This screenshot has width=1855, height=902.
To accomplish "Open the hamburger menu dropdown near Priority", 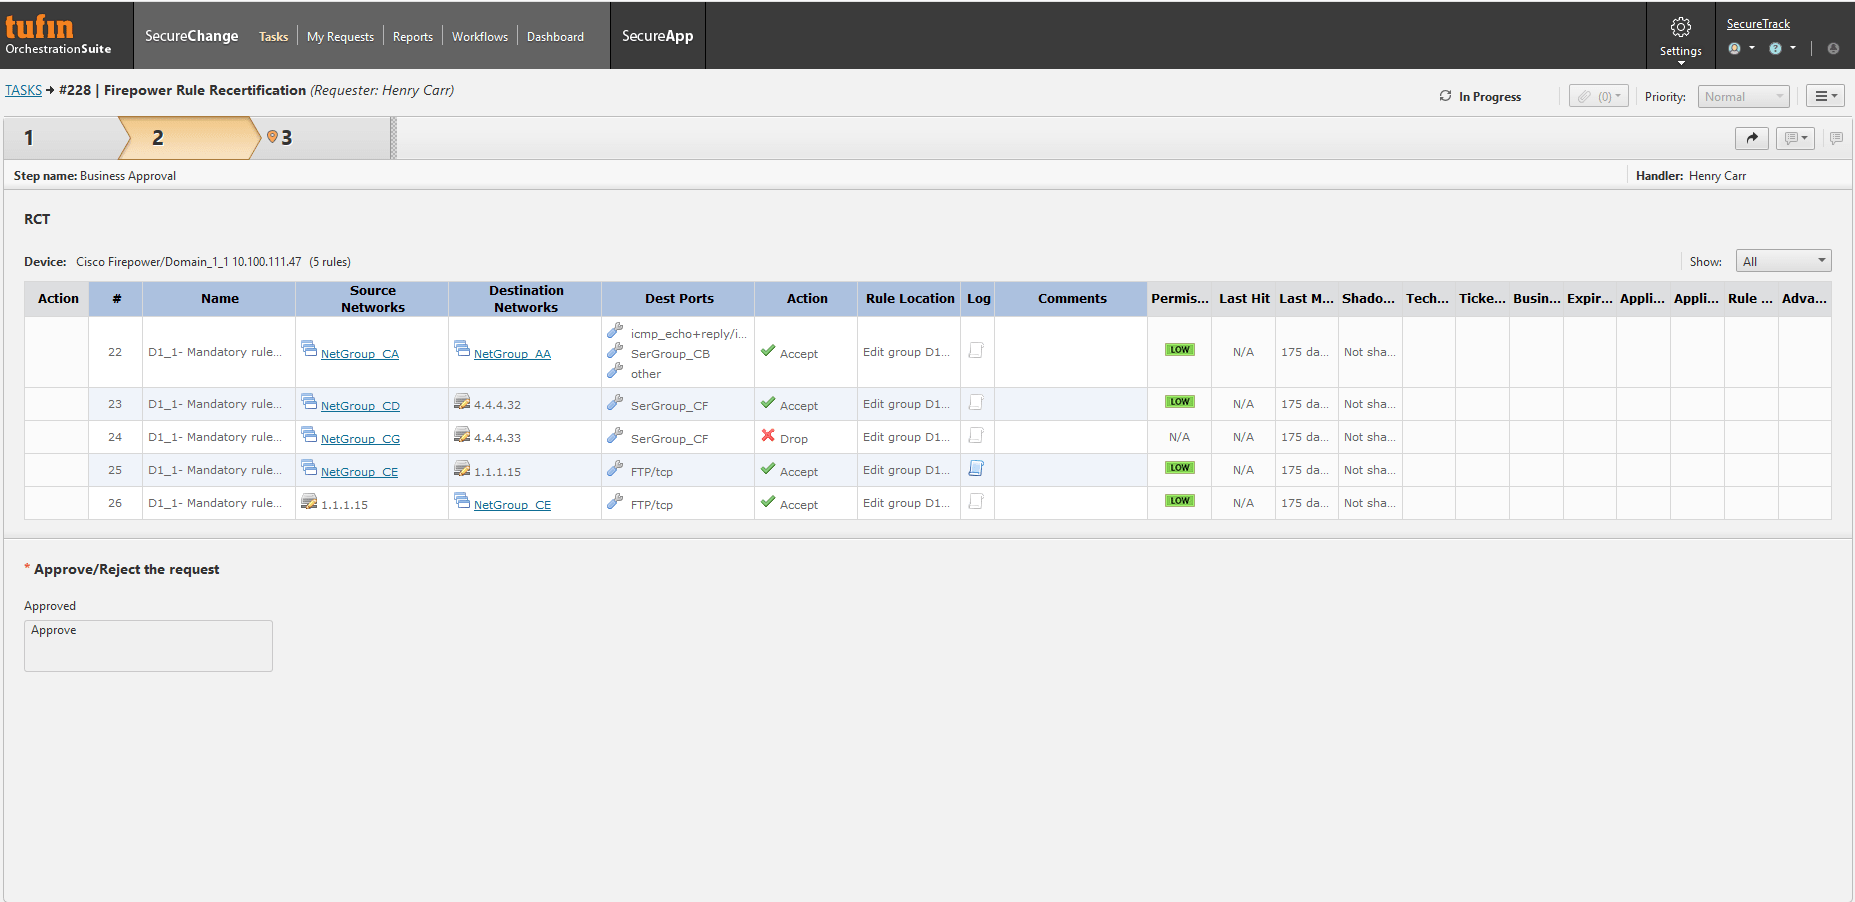I will pyautogui.click(x=1825, y=95).
